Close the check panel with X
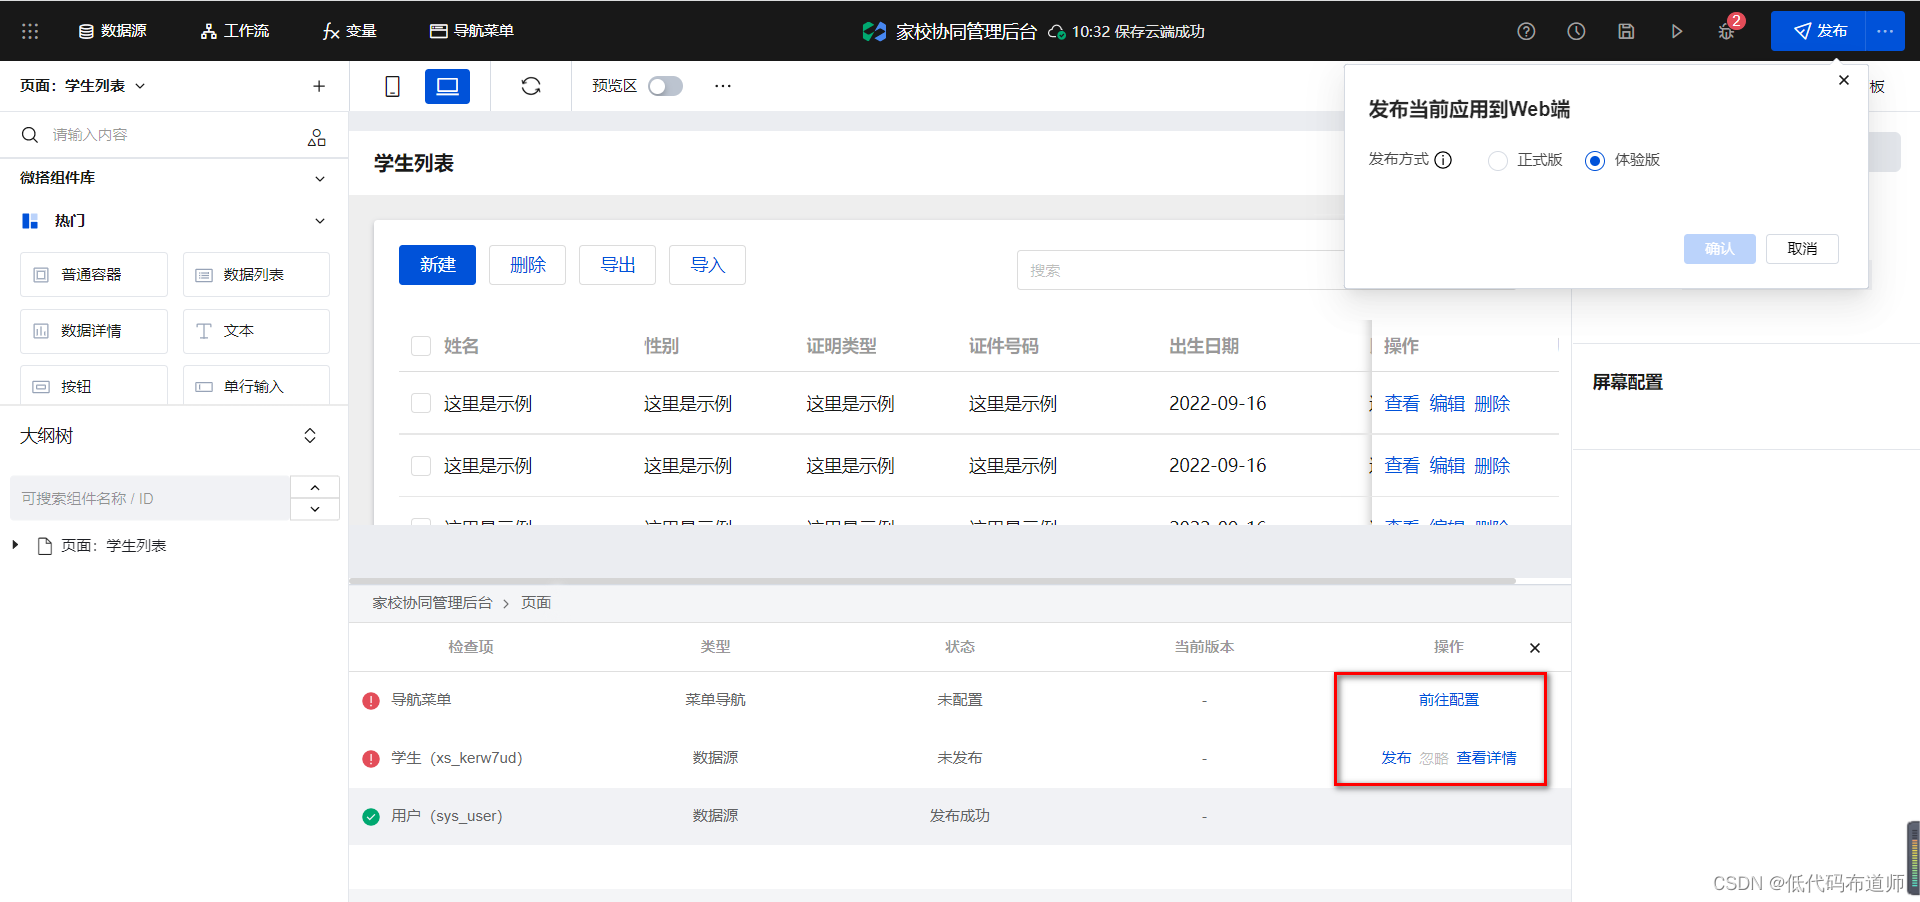Viewport: 1920px width, 902px height. click(1535, 648)
